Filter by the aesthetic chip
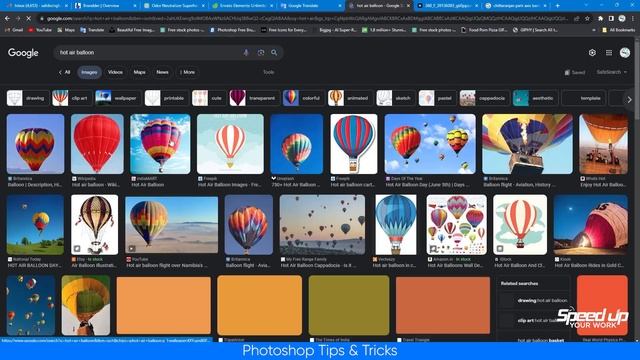 [535, 98]
